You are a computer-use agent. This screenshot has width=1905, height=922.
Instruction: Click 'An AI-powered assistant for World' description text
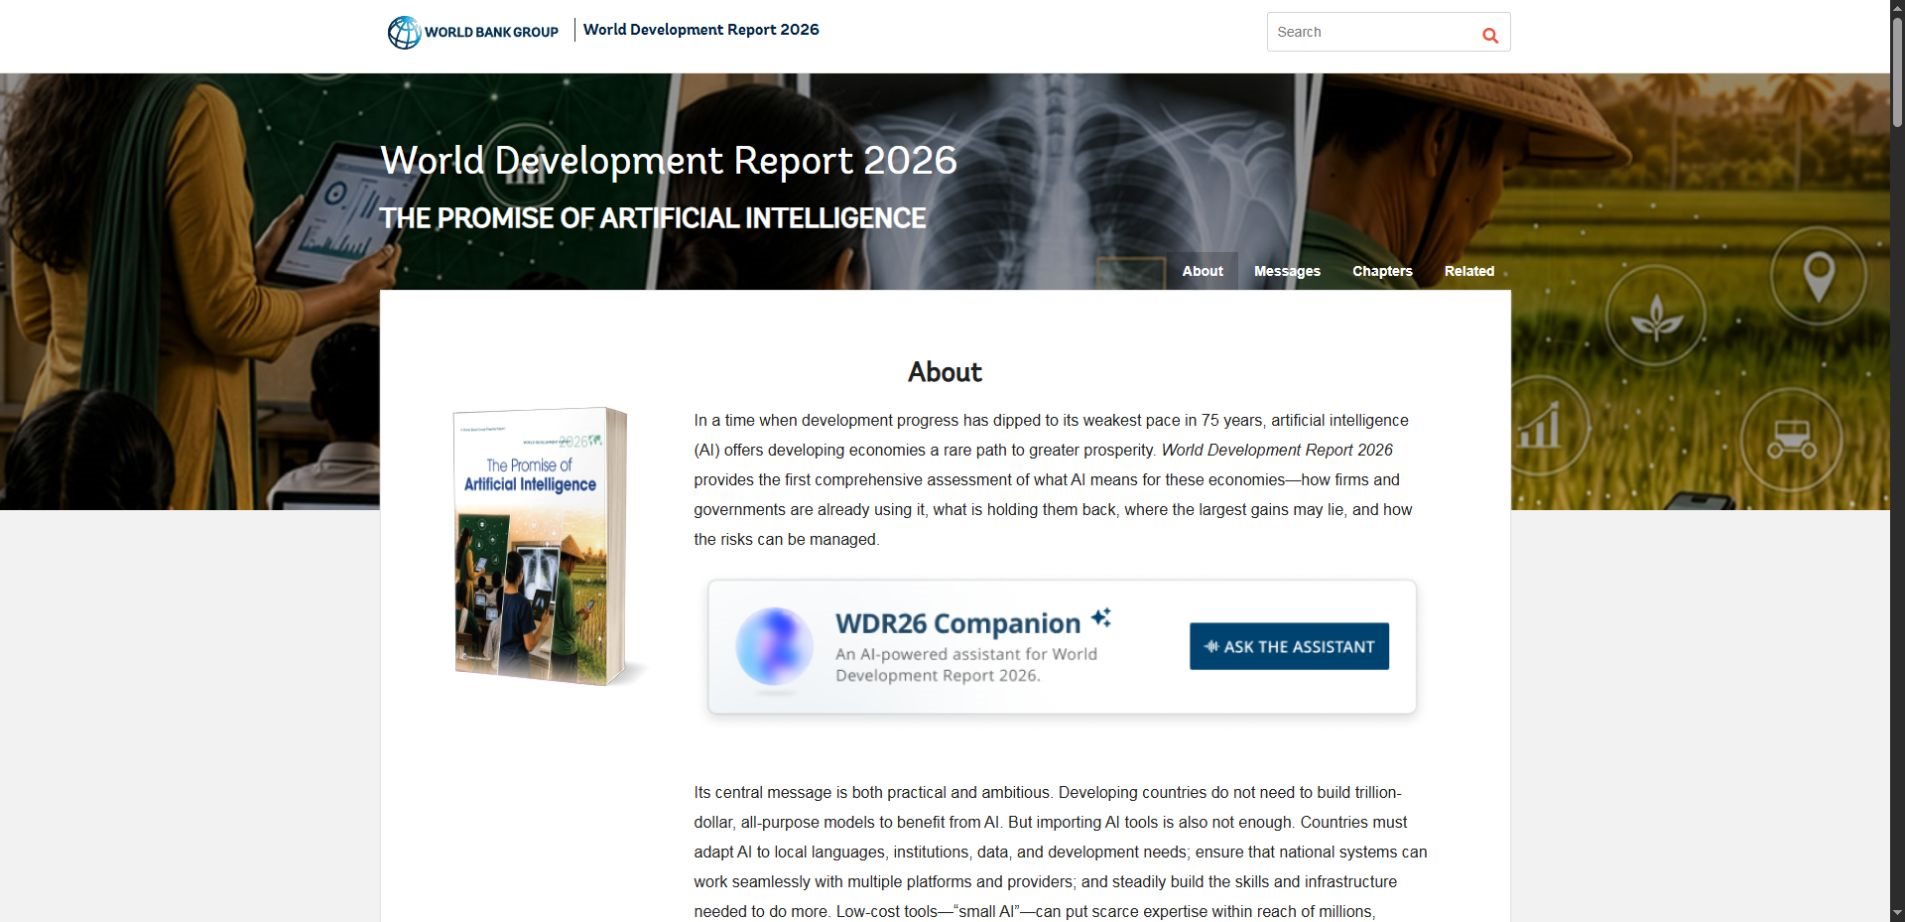966,654
